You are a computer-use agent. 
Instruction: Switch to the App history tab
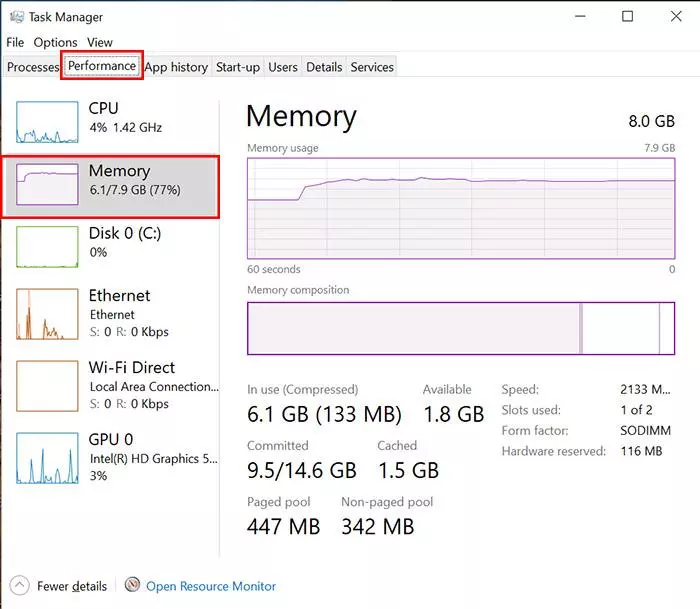(x=176, y=67)
